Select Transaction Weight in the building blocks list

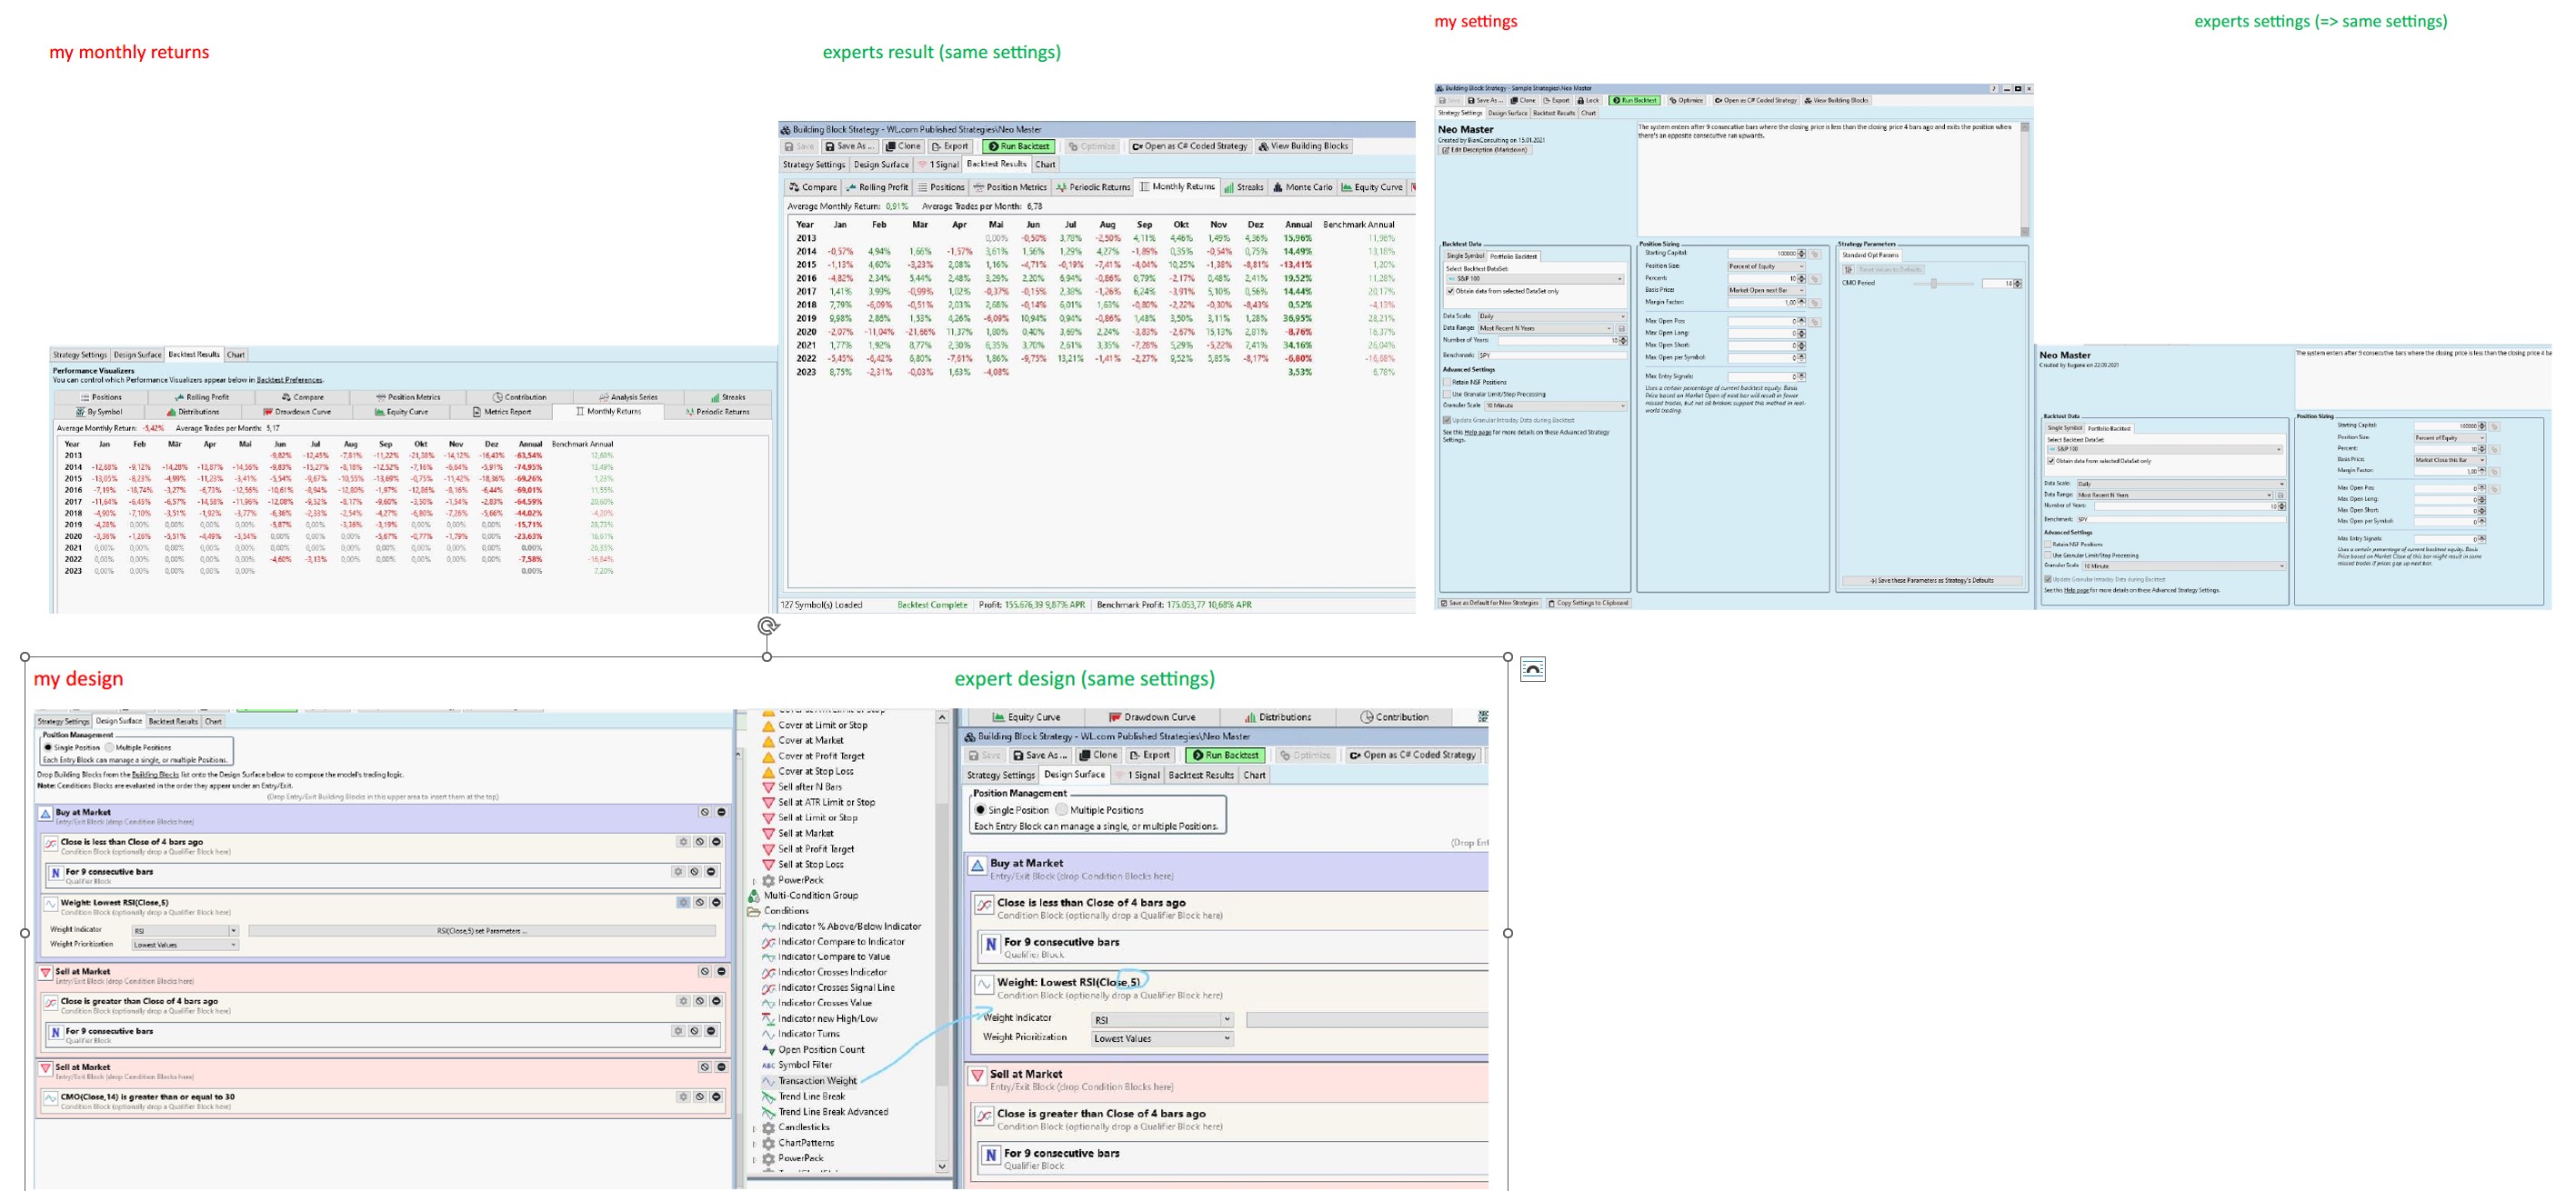click(x=817, y=1080)
